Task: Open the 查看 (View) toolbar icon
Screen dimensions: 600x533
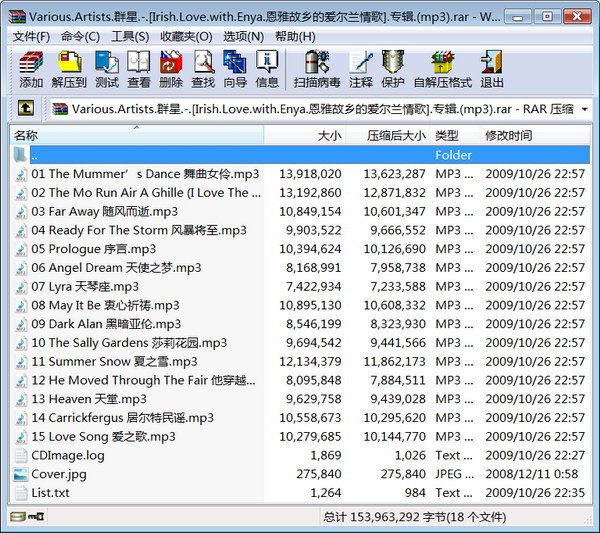Action: [139, 69]
